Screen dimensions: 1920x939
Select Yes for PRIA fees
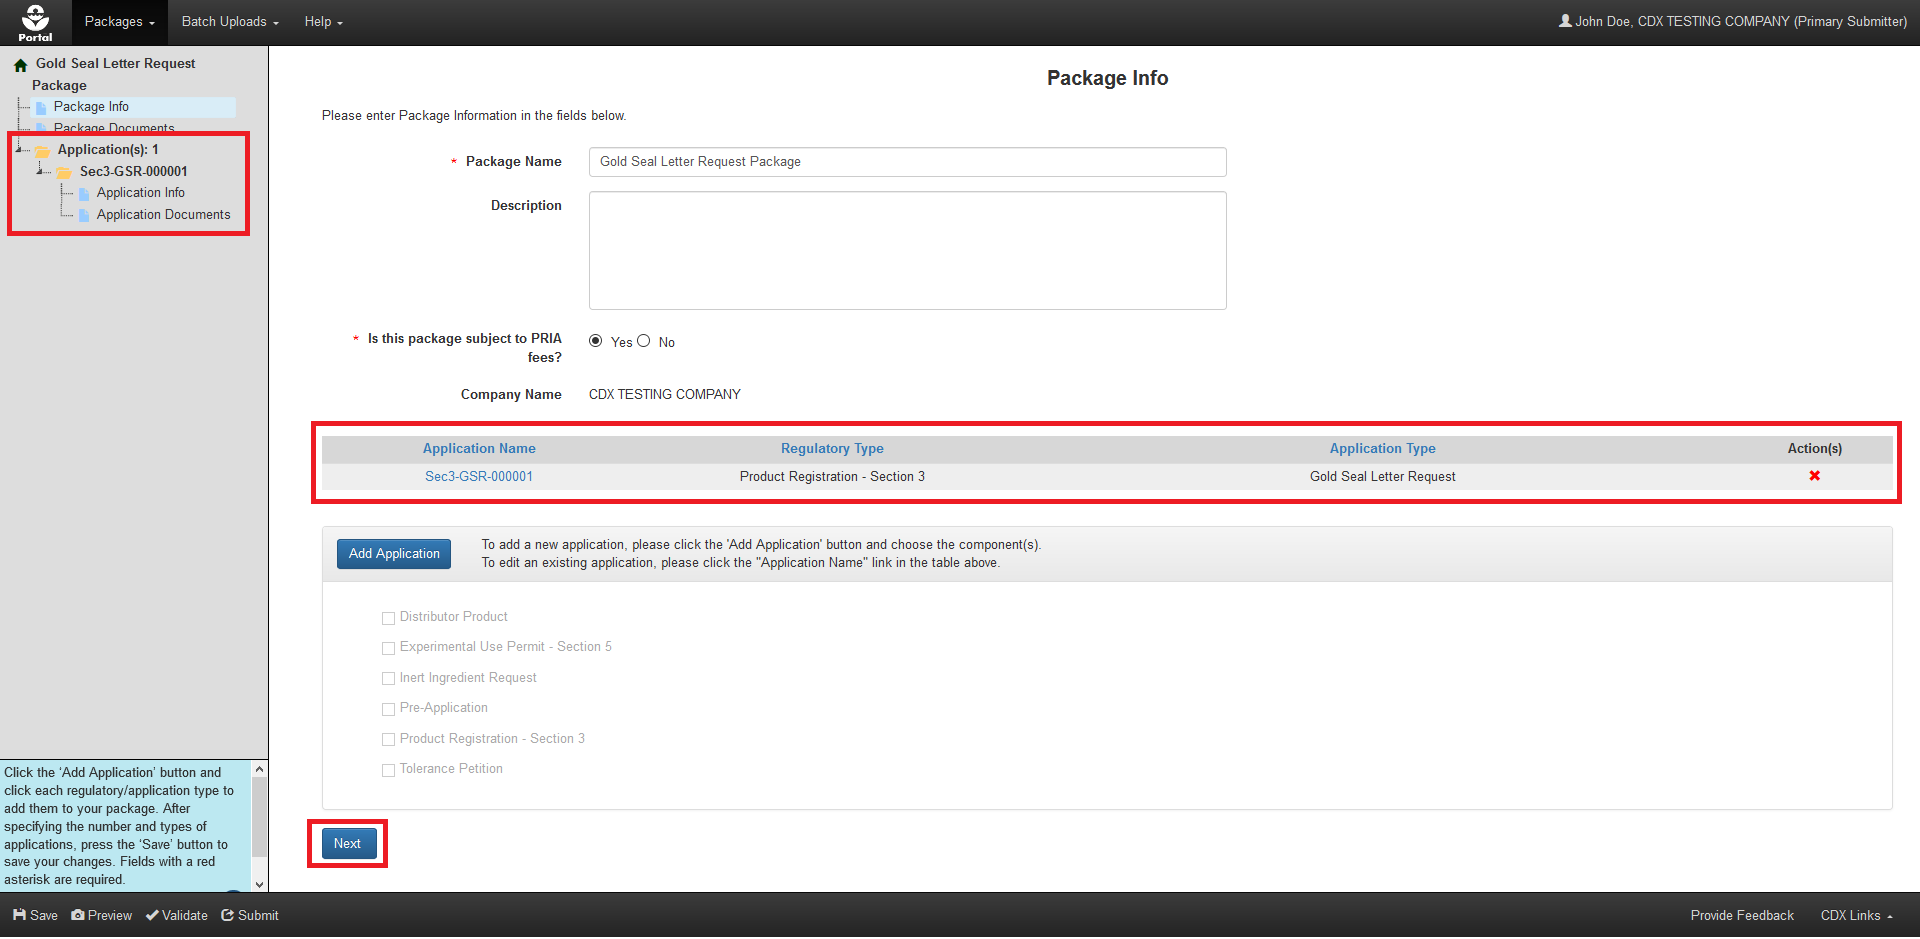point(596,341)
